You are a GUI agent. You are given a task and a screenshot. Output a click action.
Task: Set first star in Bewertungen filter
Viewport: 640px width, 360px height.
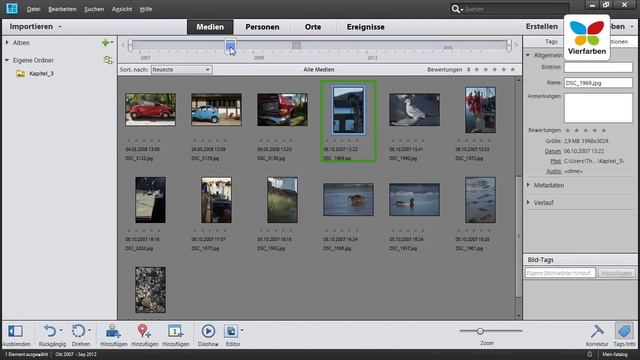tap(477, 70)
